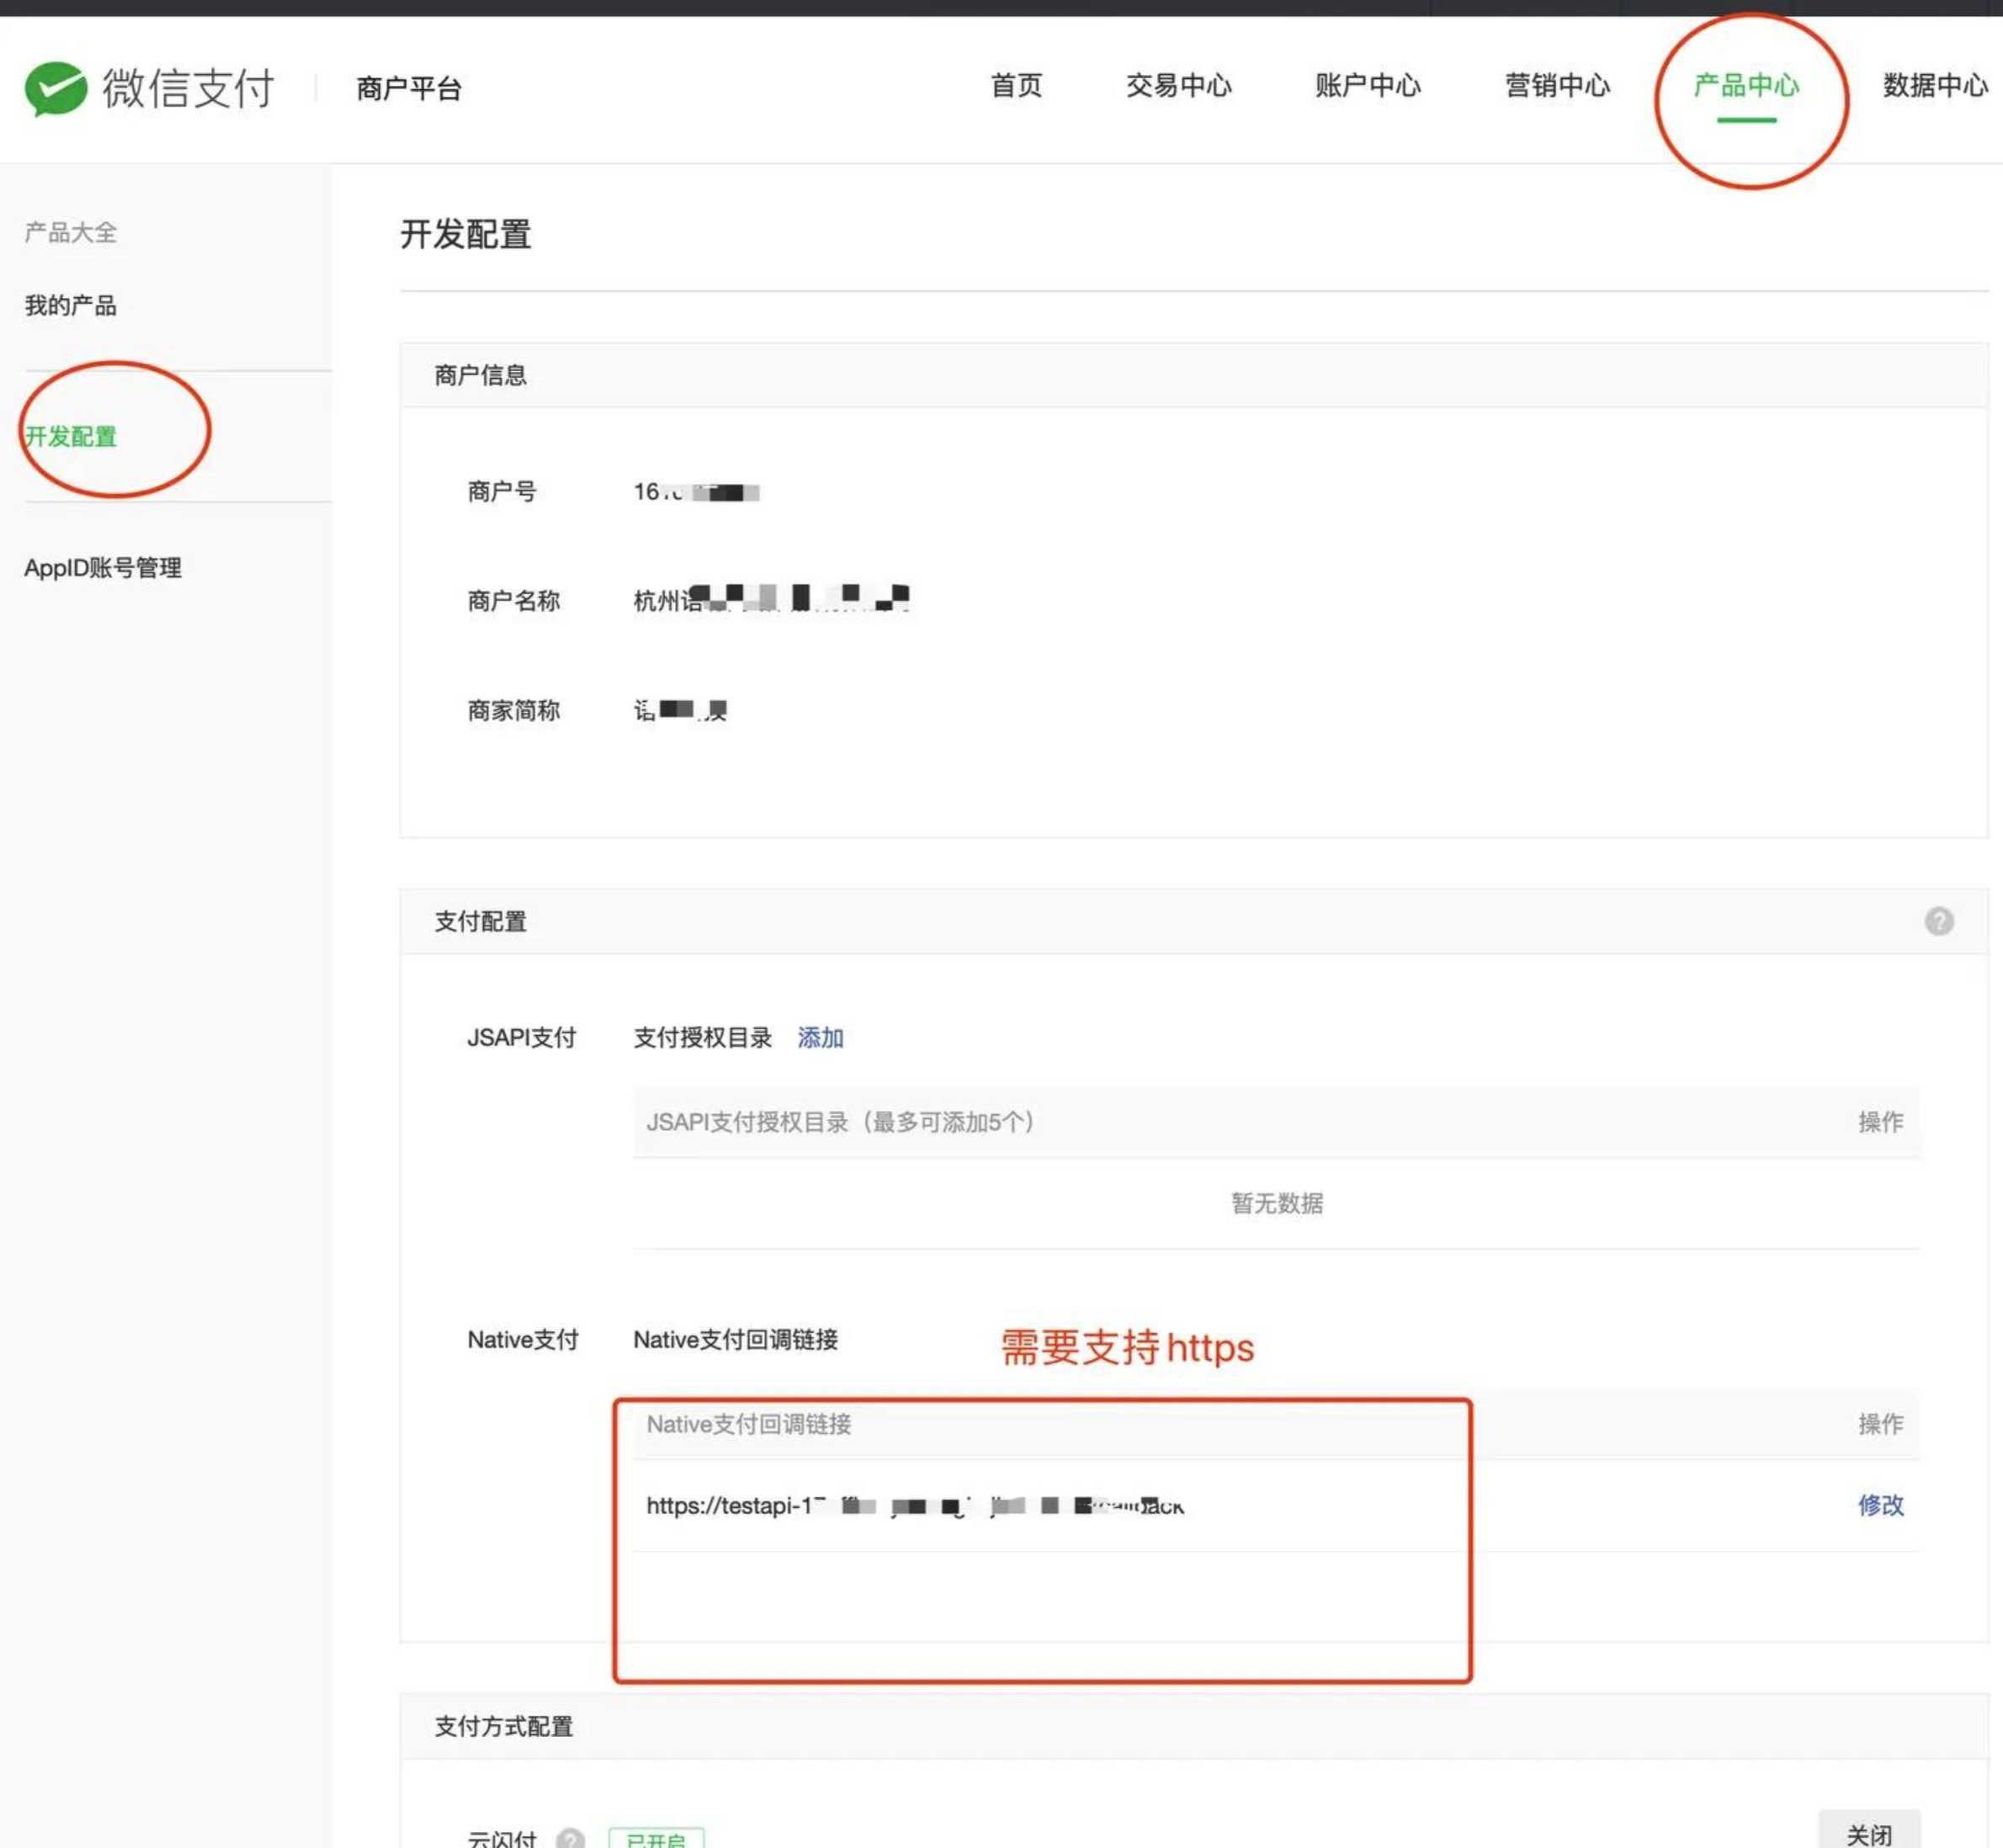Click the 商家简称 label
Screen dimensions: 2003x1848
(513, 711)
